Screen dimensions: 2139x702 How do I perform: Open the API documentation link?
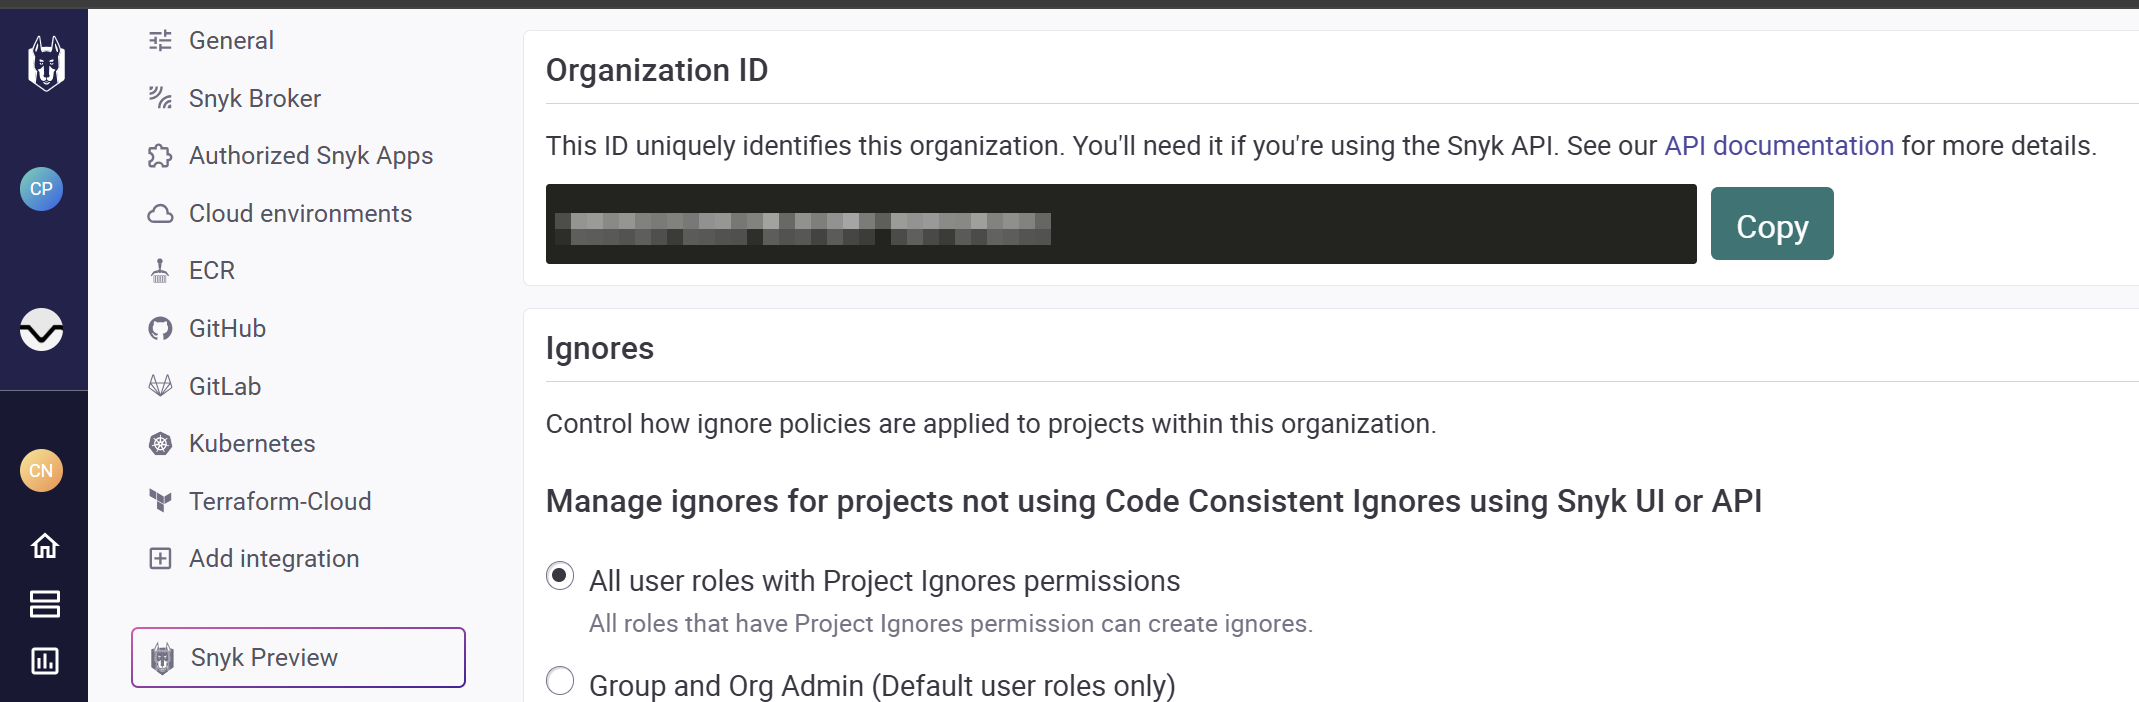[1777, 145]
